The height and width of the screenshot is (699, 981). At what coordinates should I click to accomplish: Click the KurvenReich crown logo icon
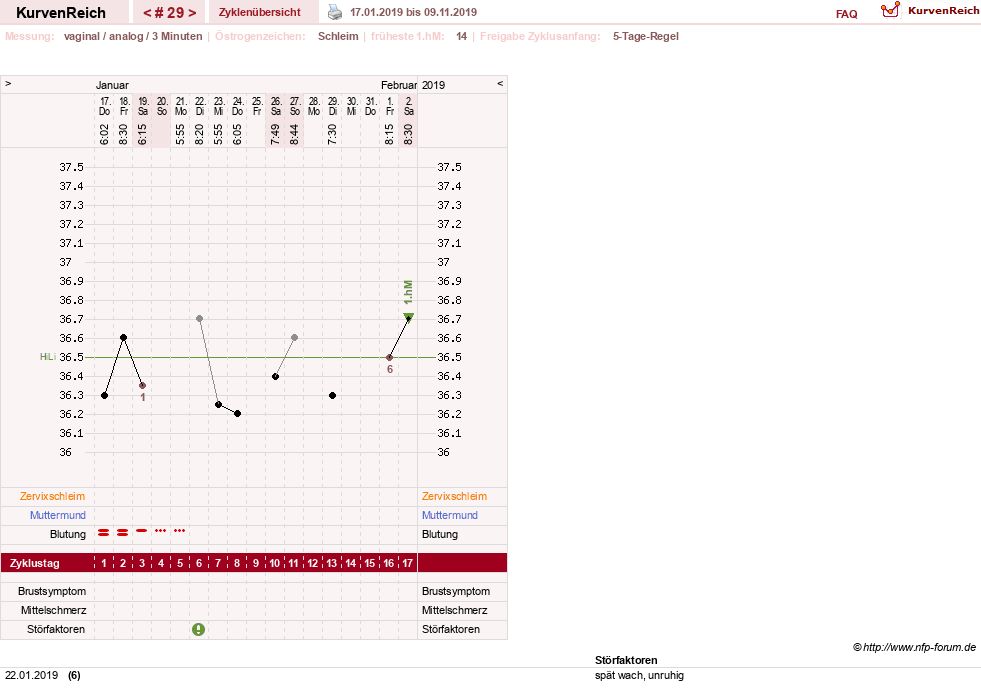[890, 10]
